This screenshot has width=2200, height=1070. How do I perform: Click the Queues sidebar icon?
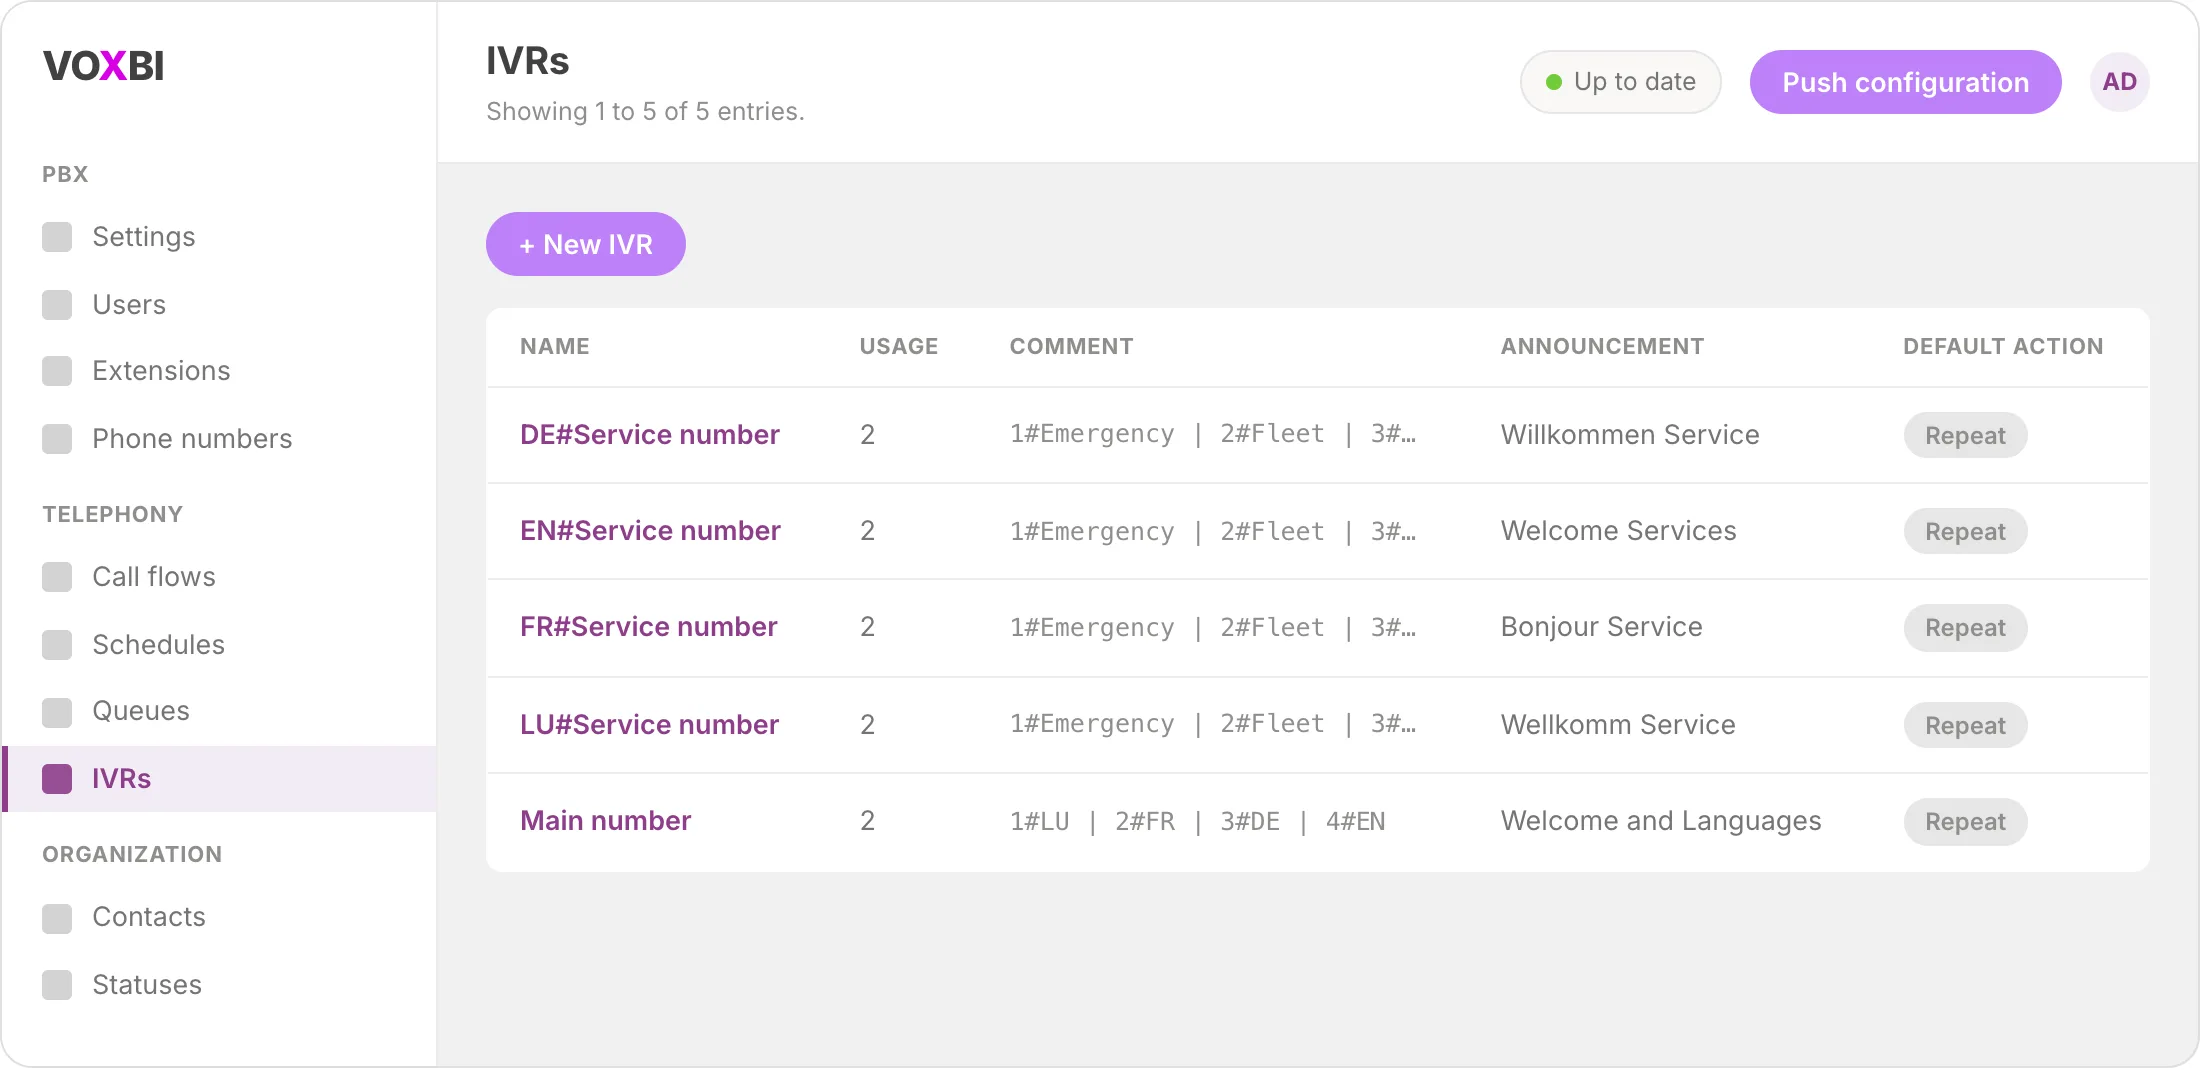coord(57,713)
